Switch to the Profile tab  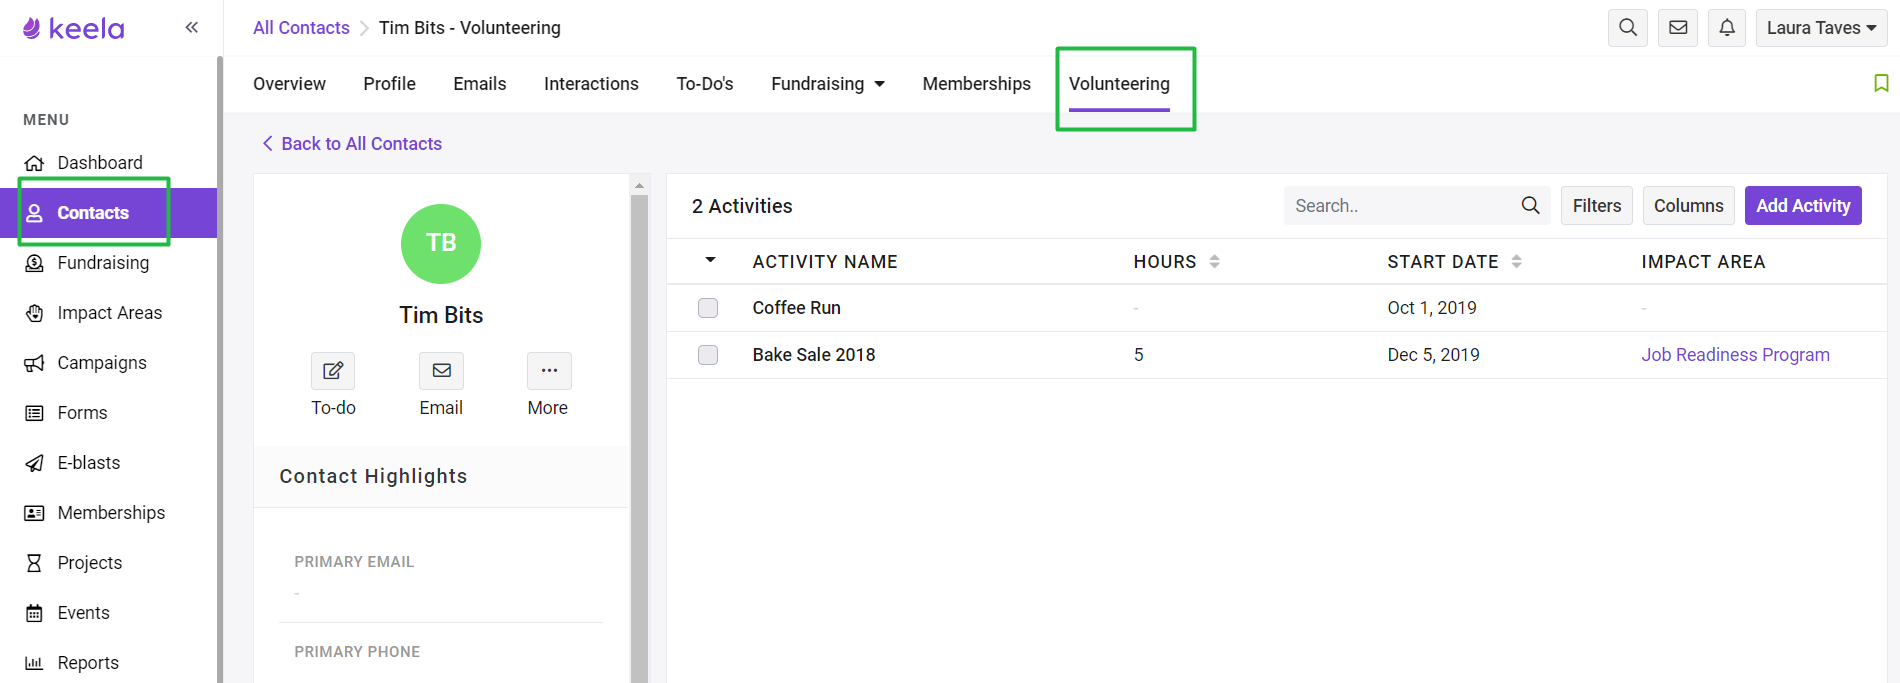pos(389,84)
